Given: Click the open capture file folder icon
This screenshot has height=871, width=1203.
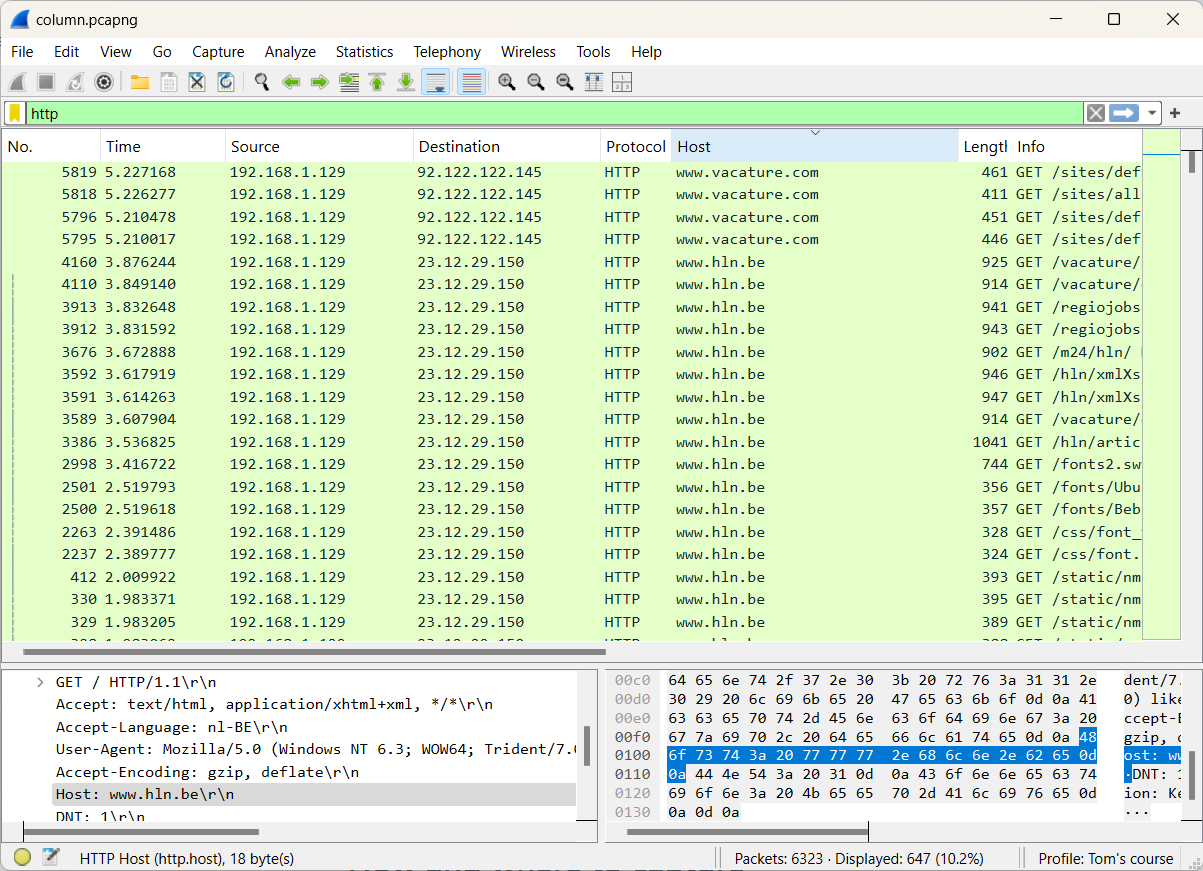Looking at the screenshot, I should pyautogui.click(x=140, y=82).
